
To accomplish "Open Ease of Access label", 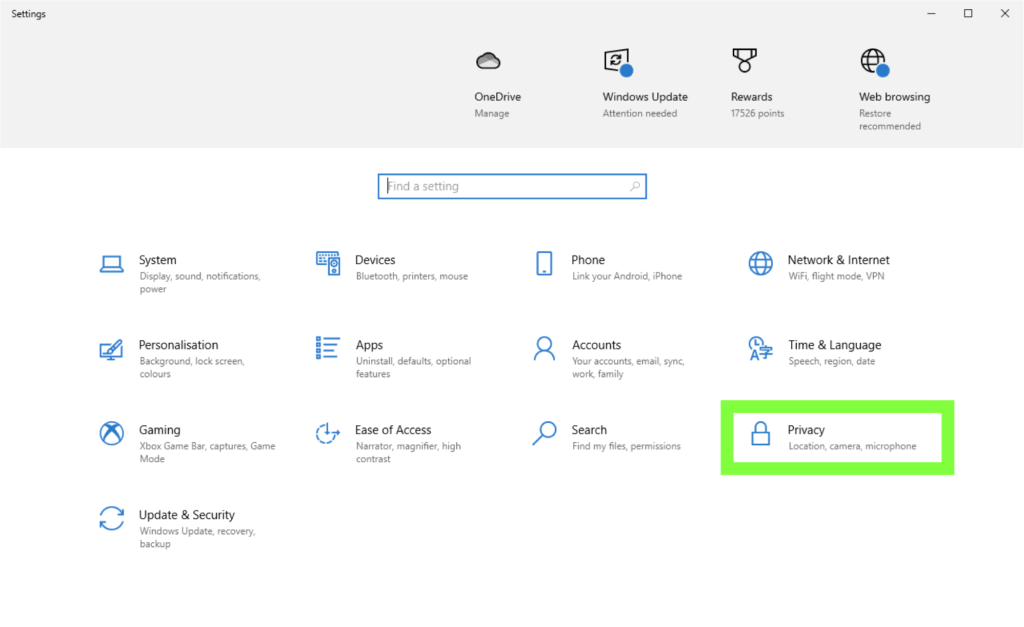I will 393,430.
